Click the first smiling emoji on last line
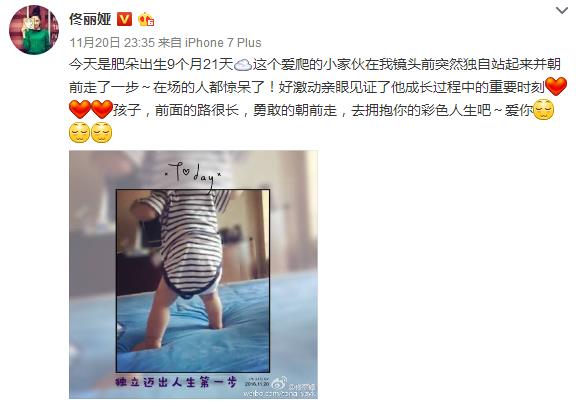Image resolution: width=579 pixels, height=406 pixels. pos(79,133)
